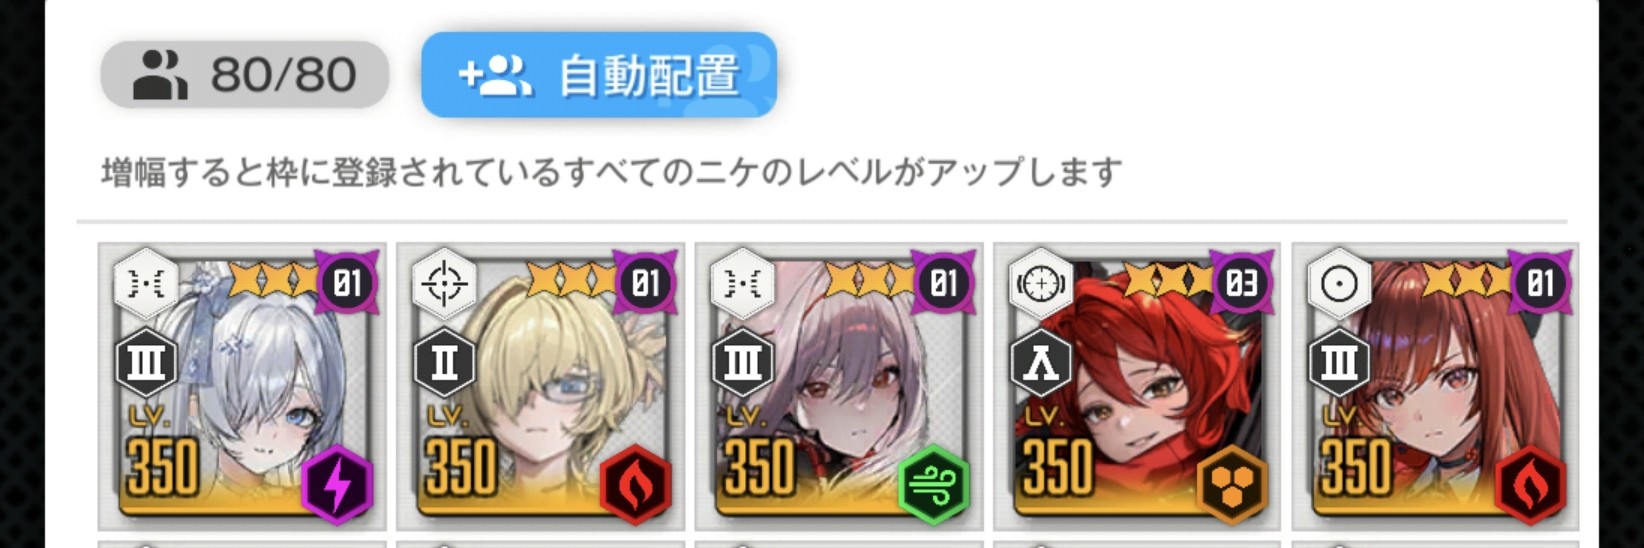Tap burst II icon on blonde card
Image resolution: width=1644 pixels, height=548 pixels.
pos(445,361)
